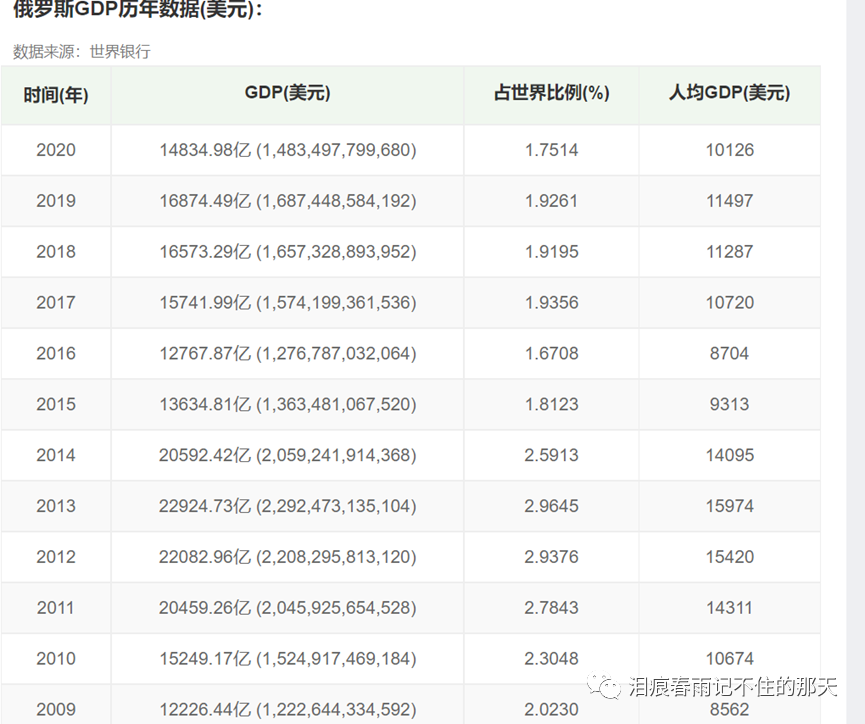Click GDP value 15249.17亿

pos(205,658)
